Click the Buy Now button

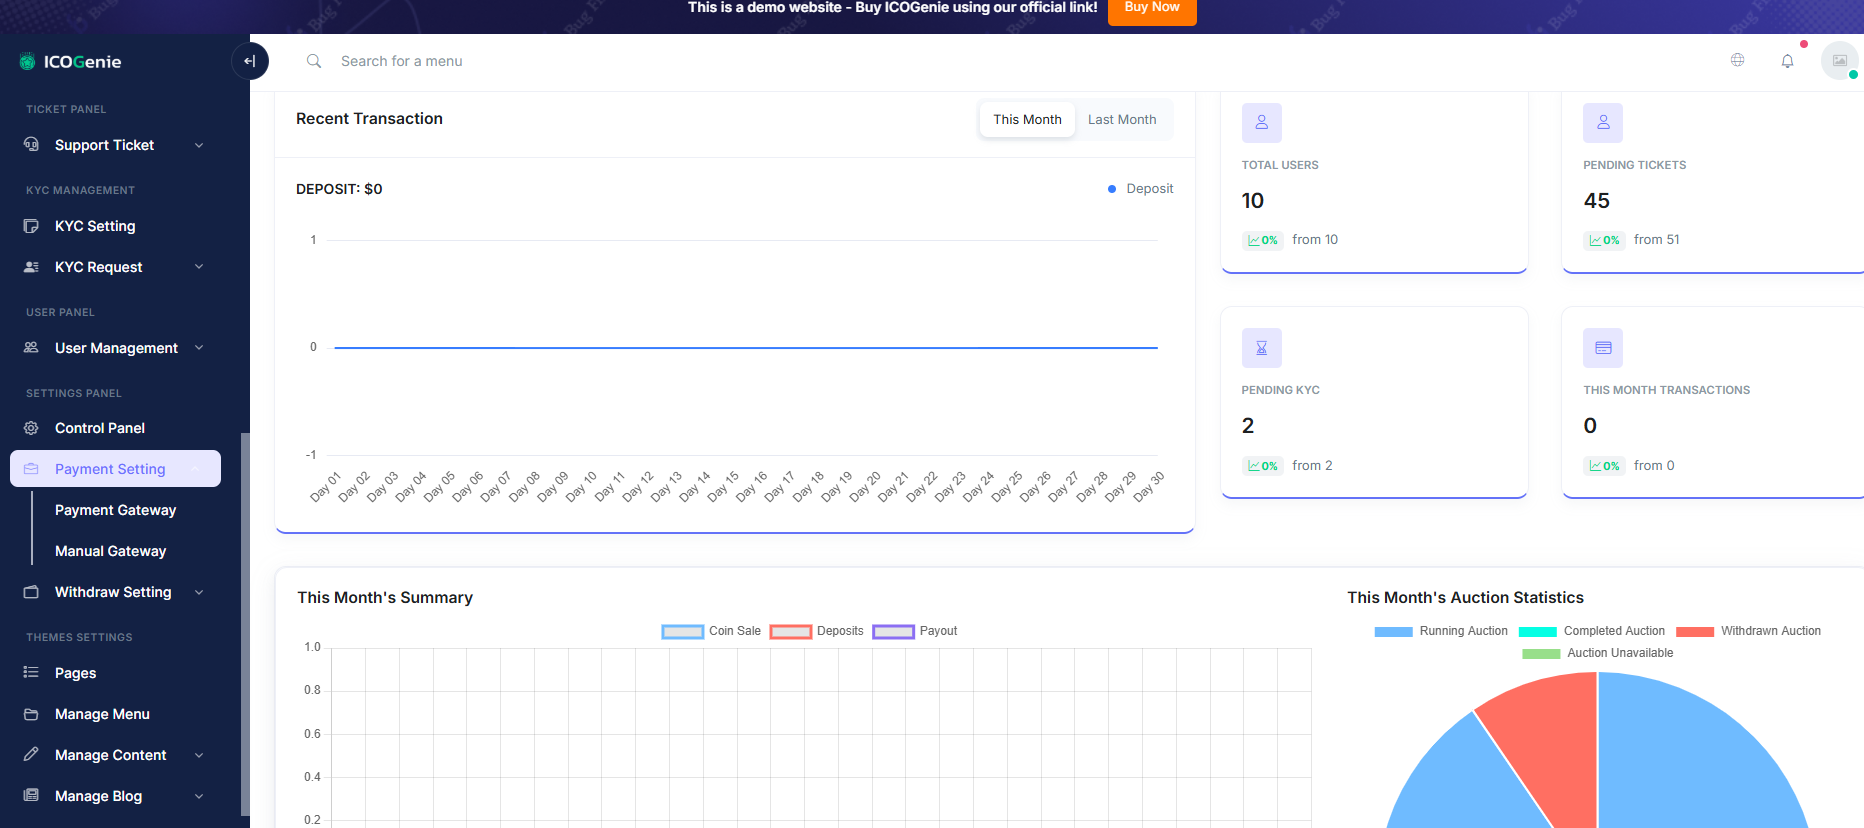[1152, 8]
